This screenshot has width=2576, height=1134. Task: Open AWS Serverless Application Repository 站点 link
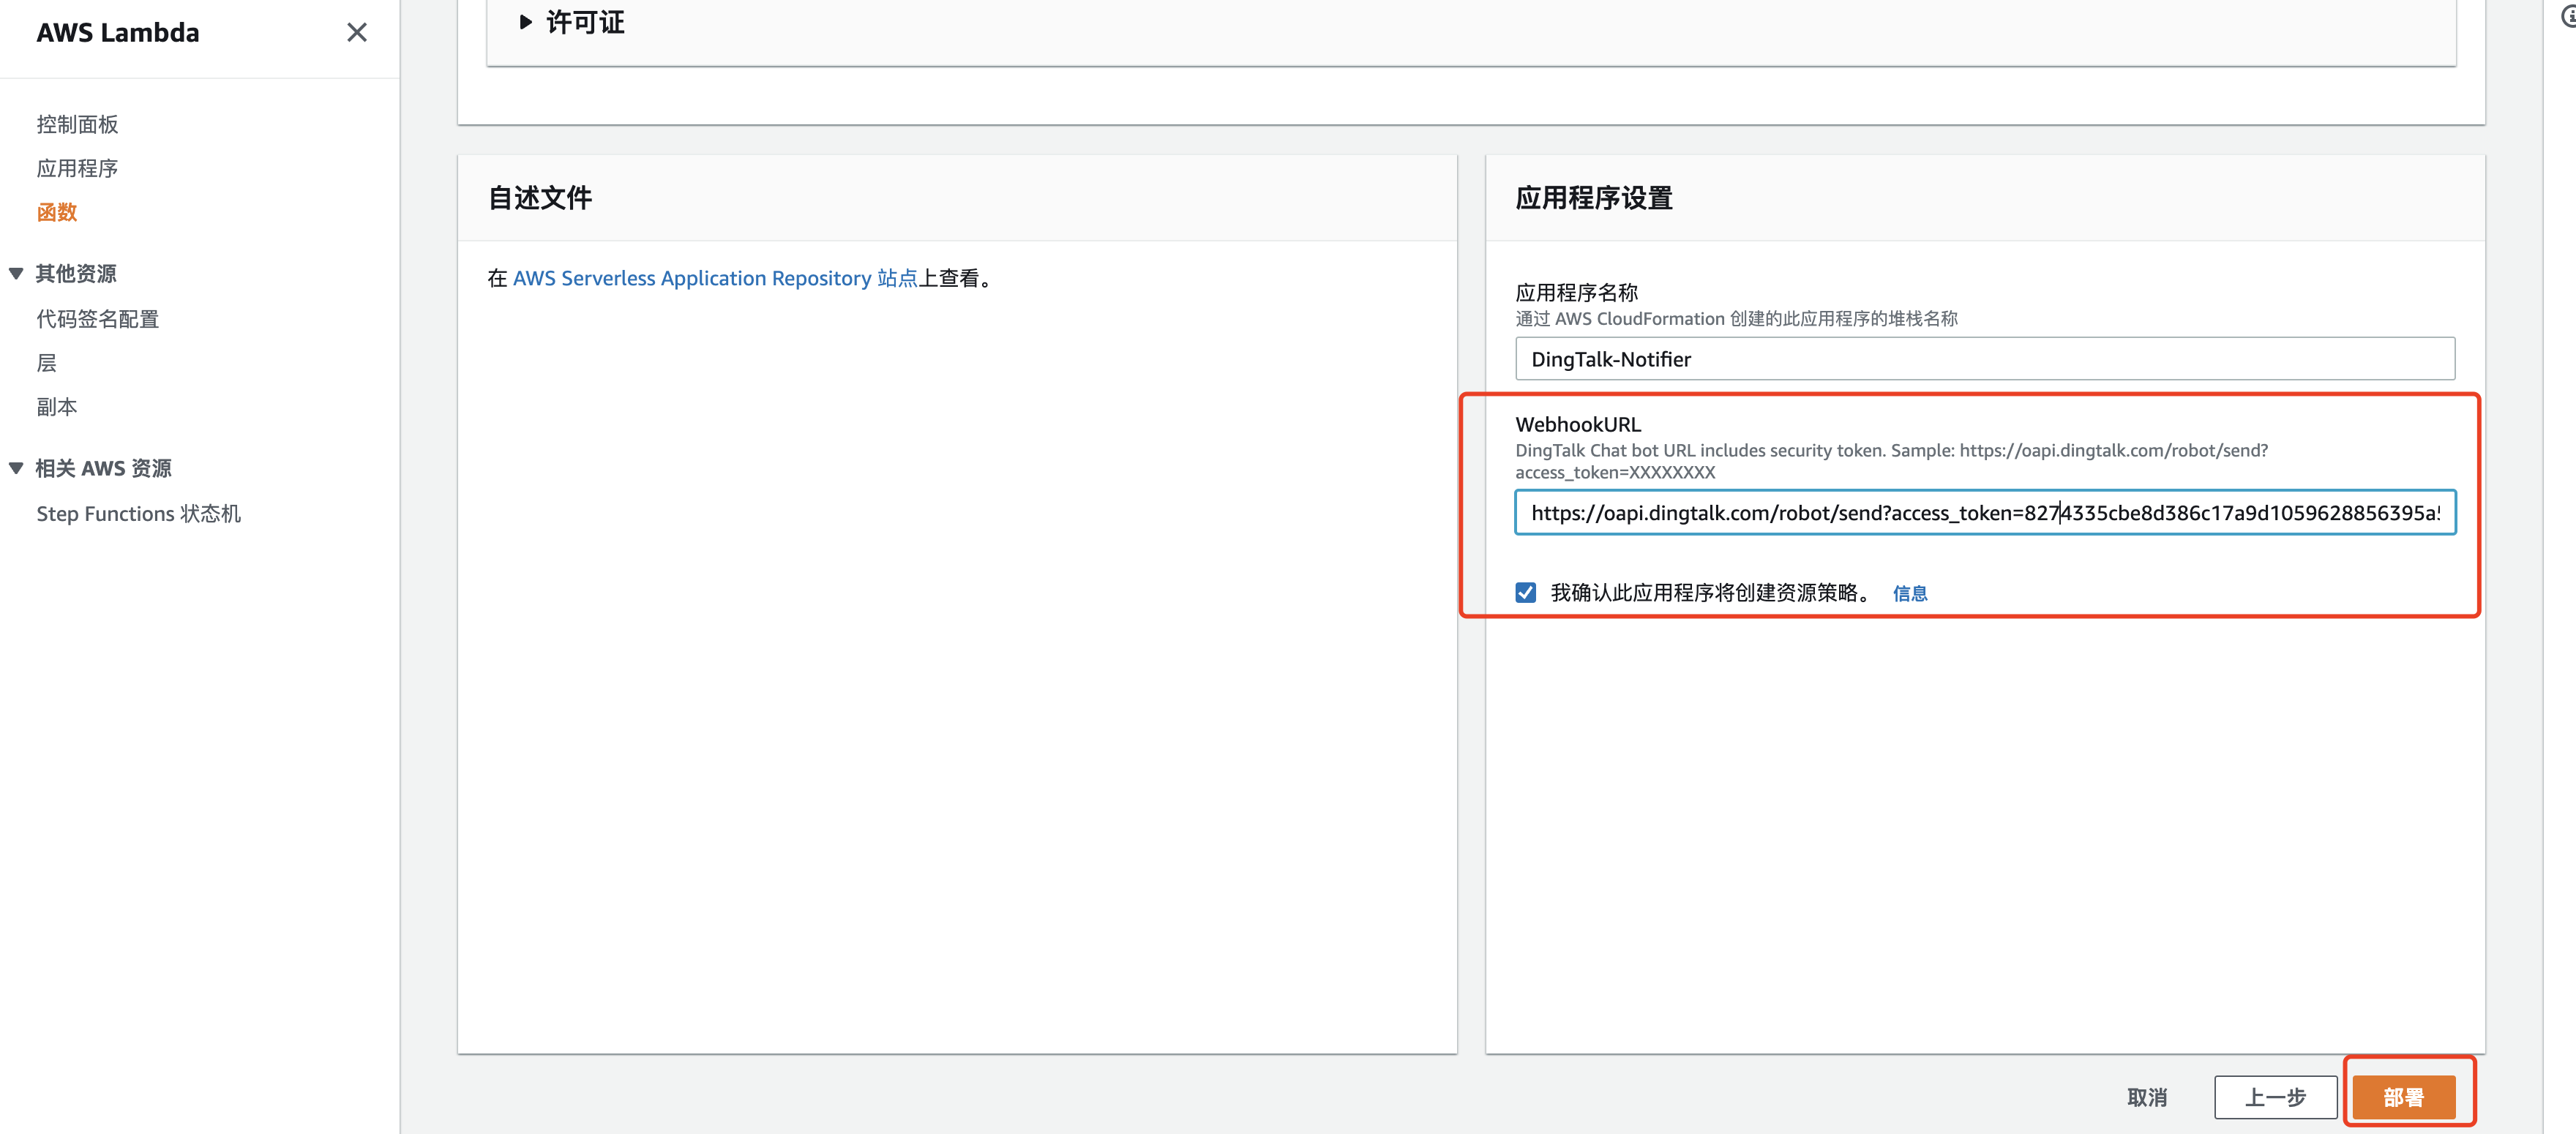[714, 278]
